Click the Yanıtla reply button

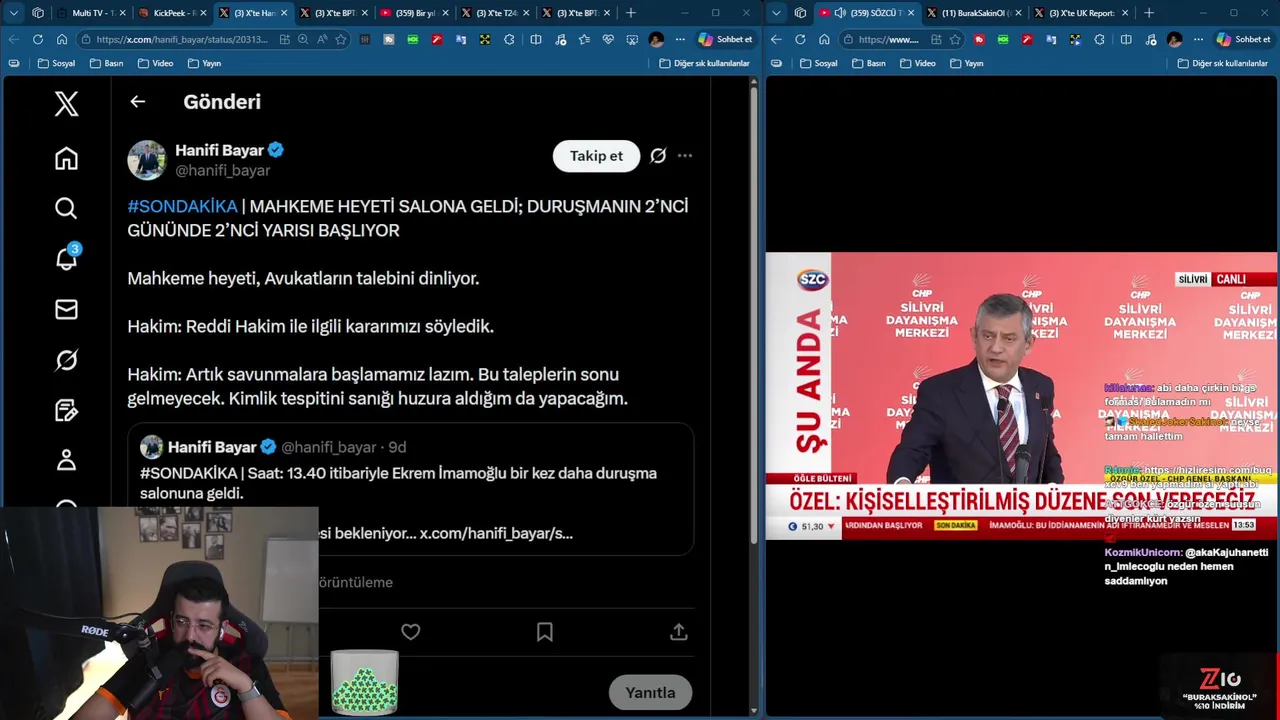(650, 692)
